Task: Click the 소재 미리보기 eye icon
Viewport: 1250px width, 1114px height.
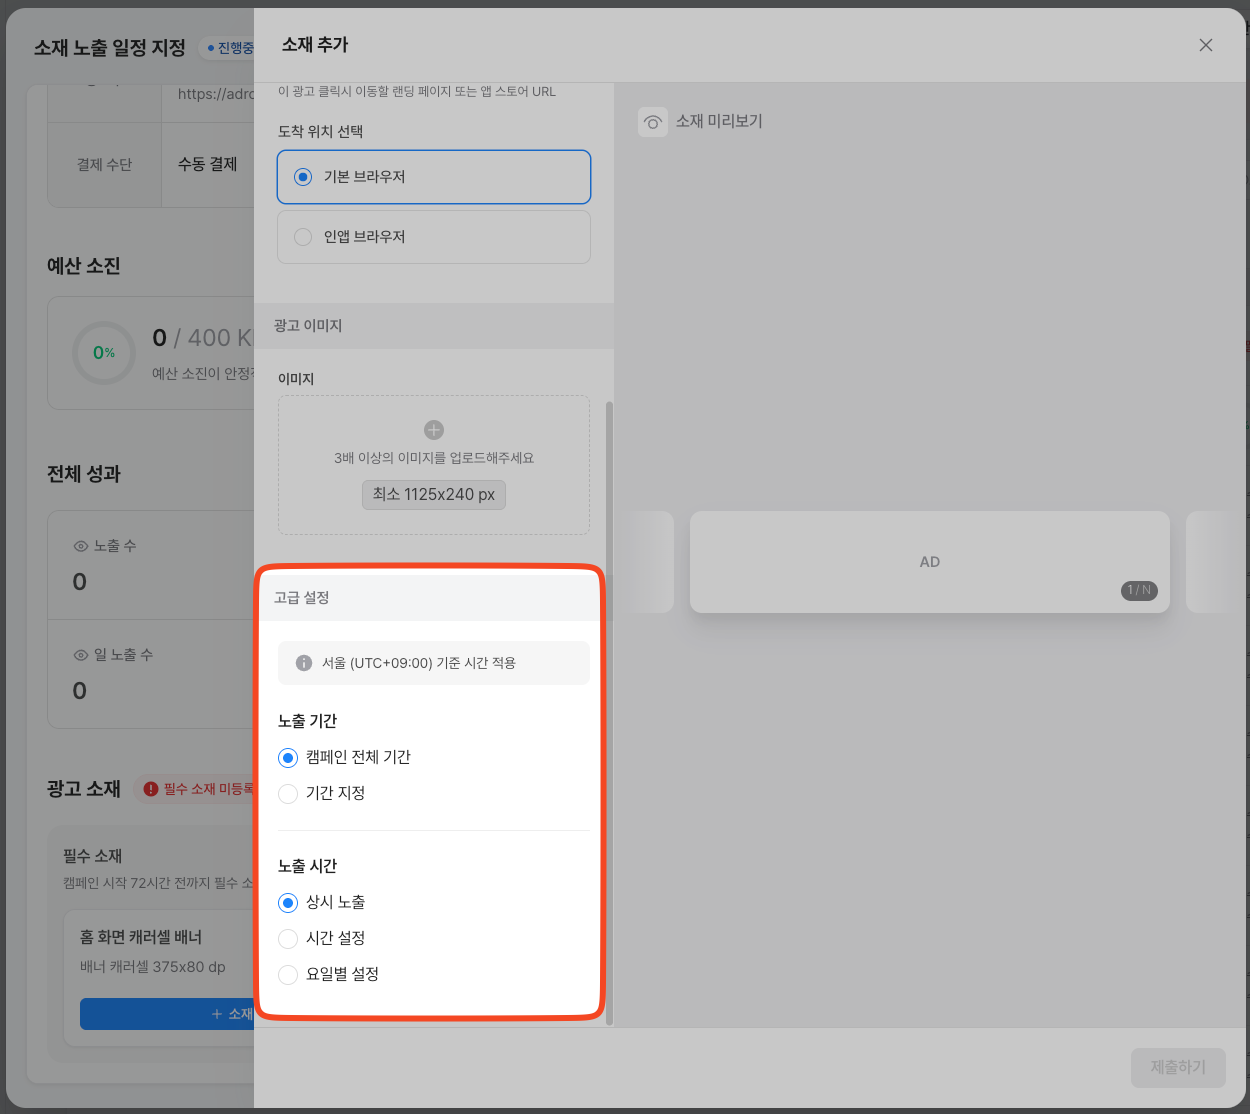Action: [653, 122]
